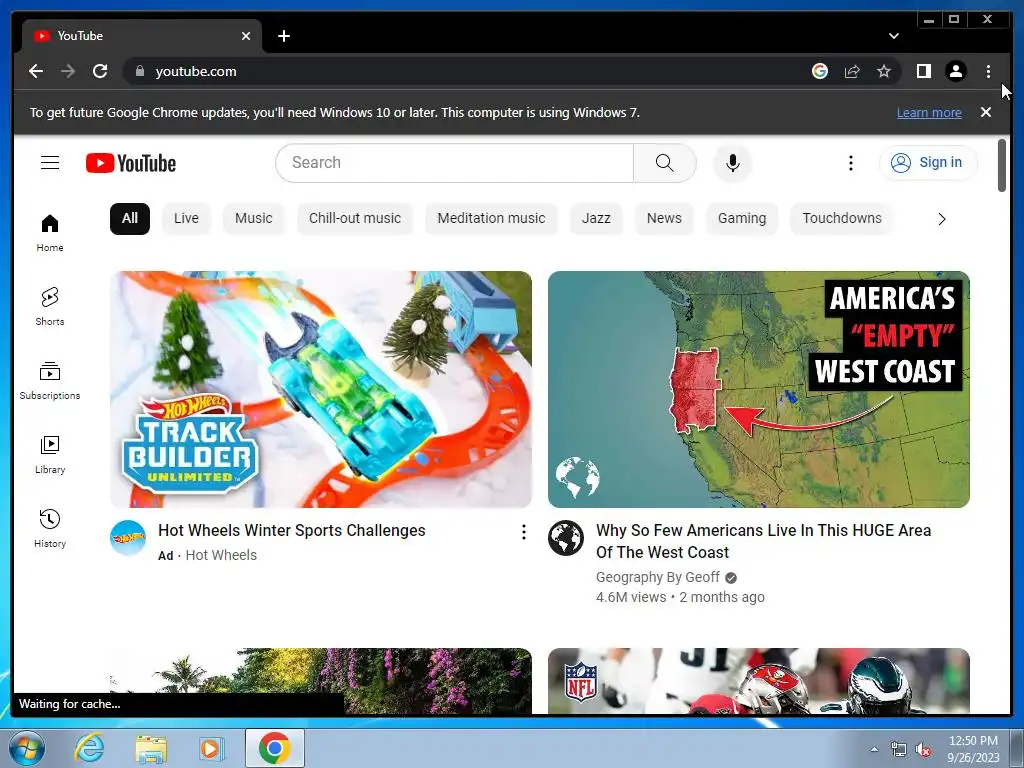Go back using browser back arrow

coord(36,71)
